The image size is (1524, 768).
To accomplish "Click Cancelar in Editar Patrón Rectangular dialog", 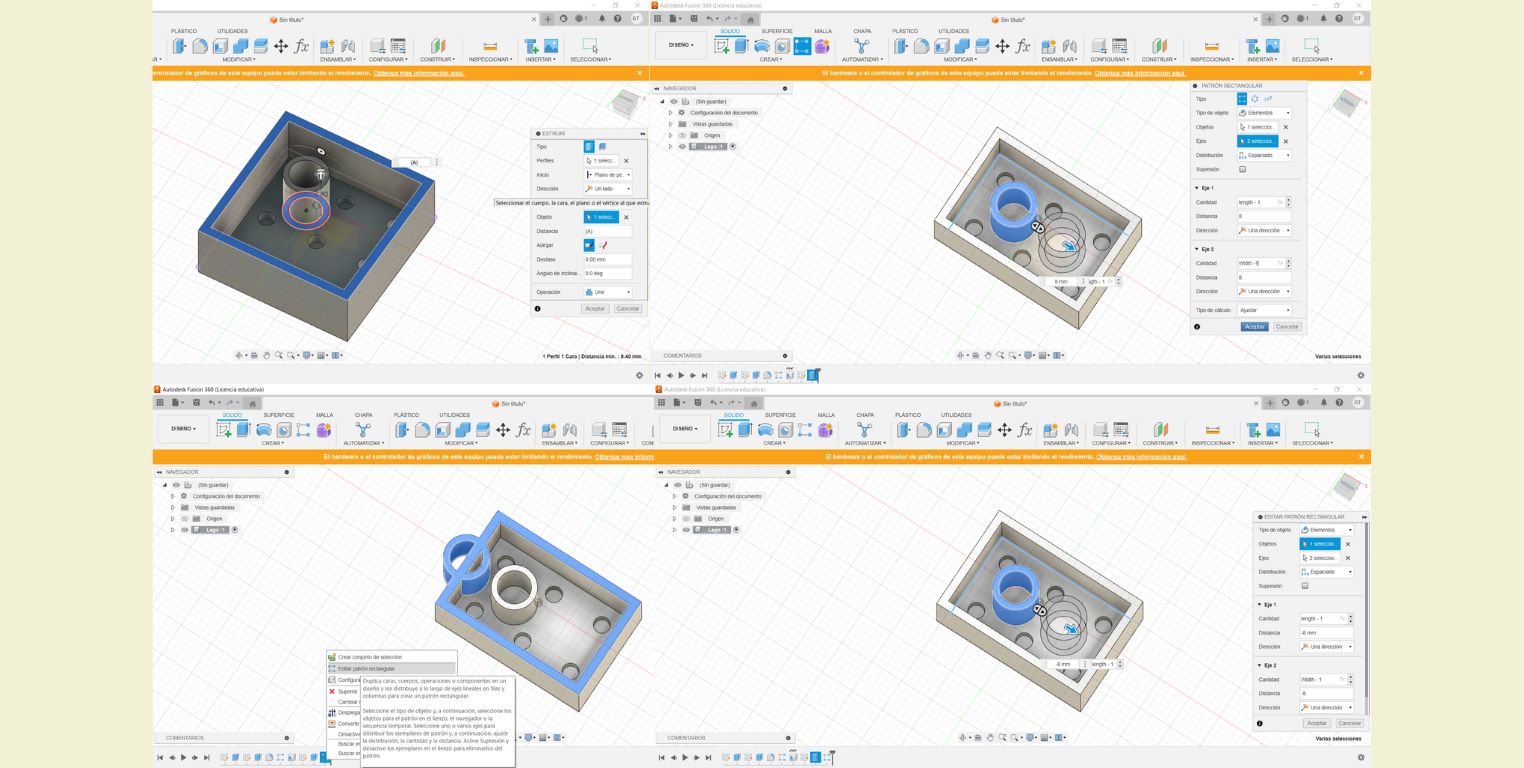I will [1350, 723].
